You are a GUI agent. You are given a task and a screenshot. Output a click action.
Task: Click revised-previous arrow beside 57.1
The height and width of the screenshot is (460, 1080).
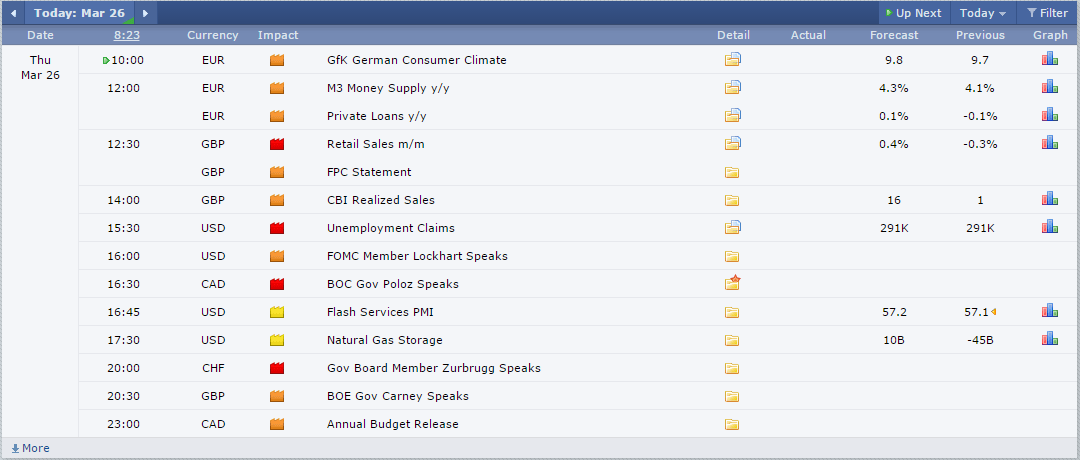click(x=994, y=312)
